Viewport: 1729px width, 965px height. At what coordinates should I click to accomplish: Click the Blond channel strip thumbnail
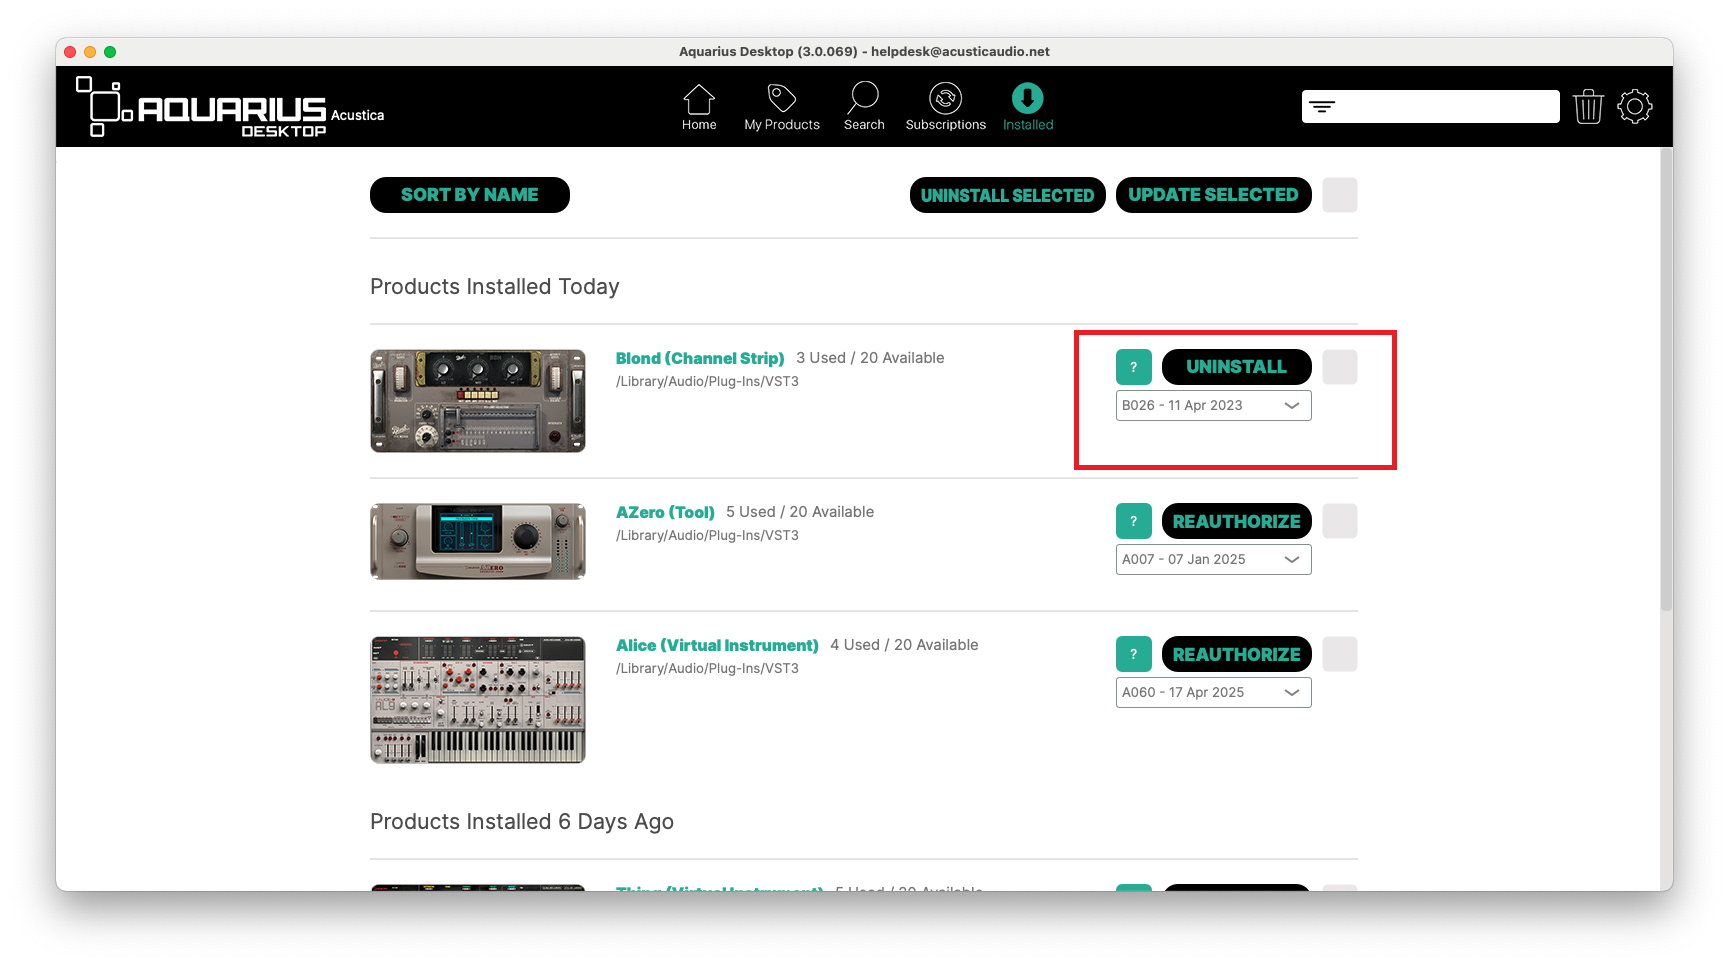[478, 401]
